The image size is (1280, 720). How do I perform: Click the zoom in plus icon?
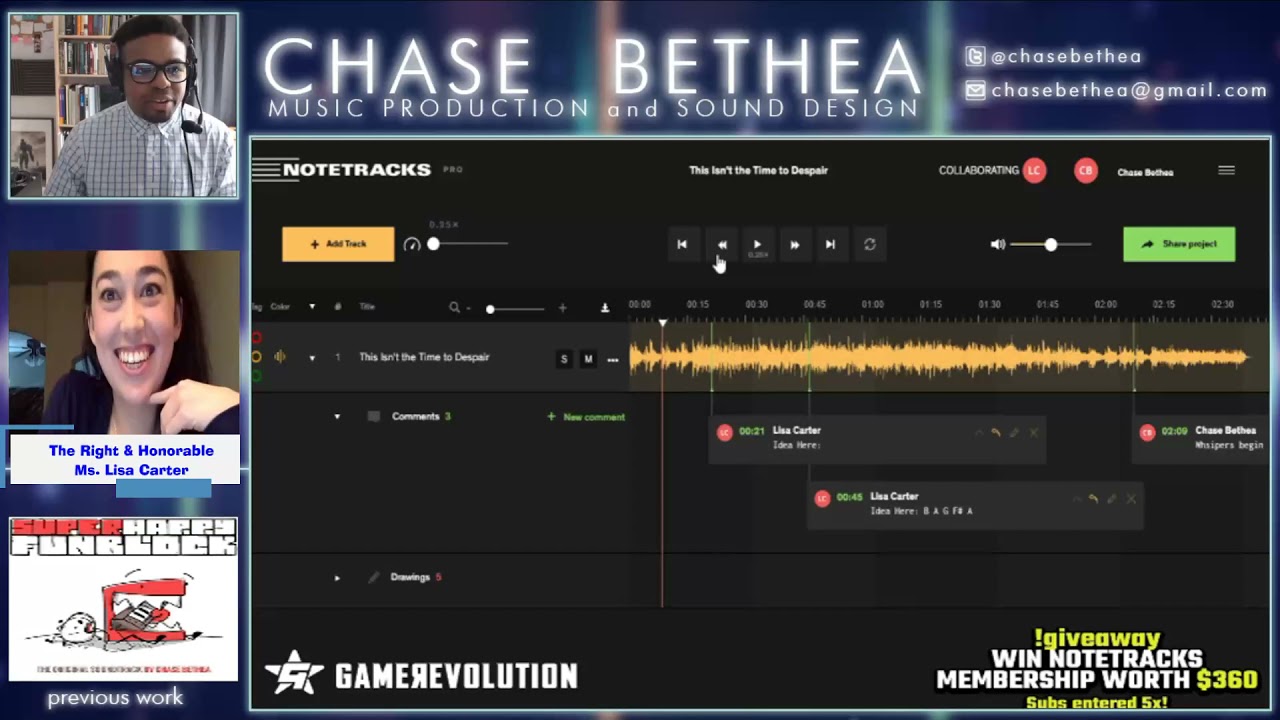point(562,308)
